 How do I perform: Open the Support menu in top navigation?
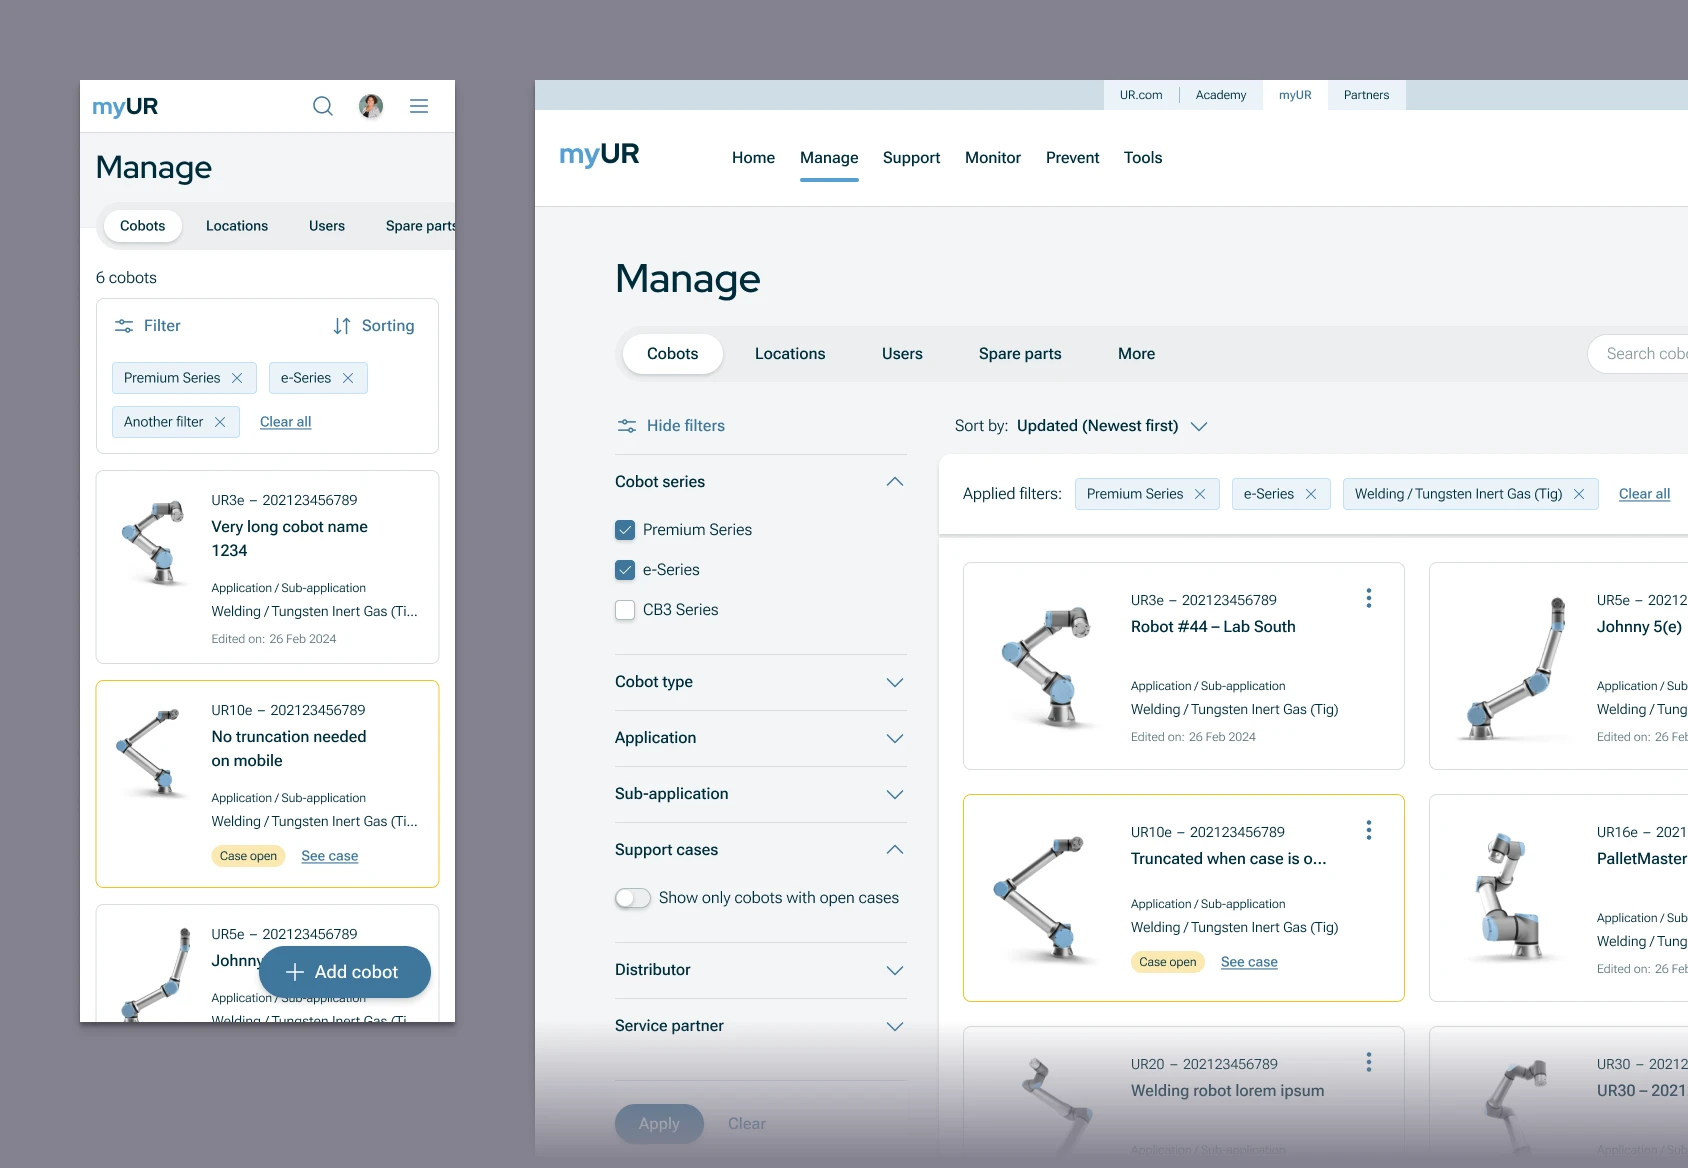click(x=911, y=158)
